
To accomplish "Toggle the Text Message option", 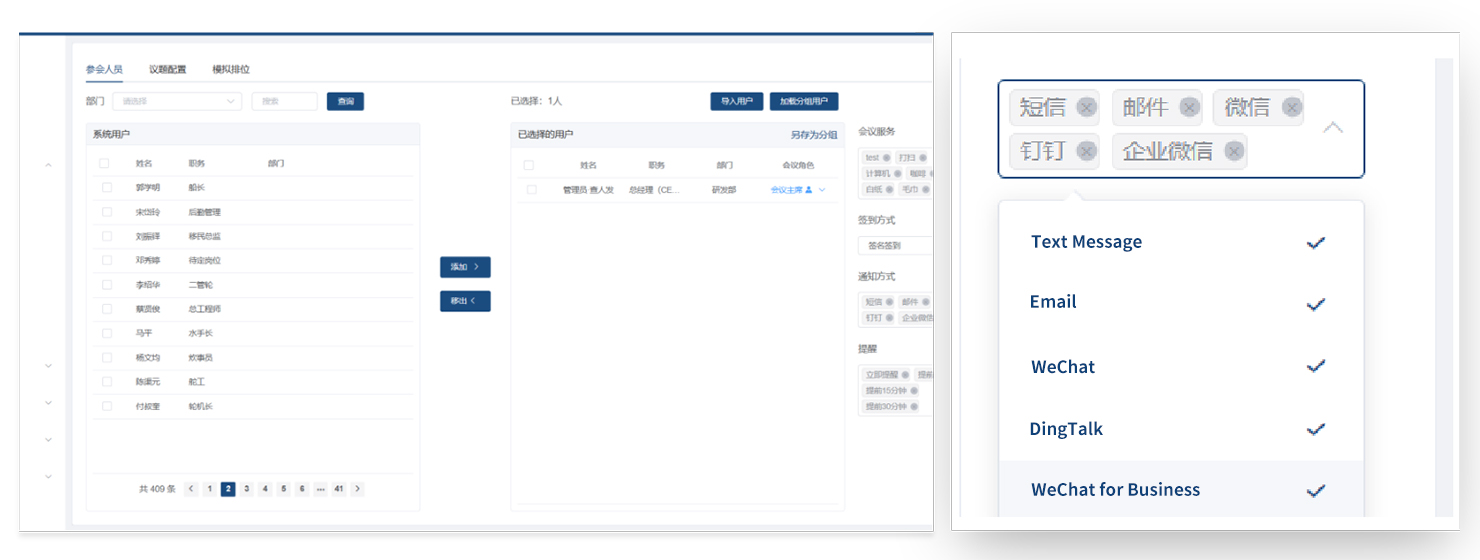I will click(x=1181, y=242).
